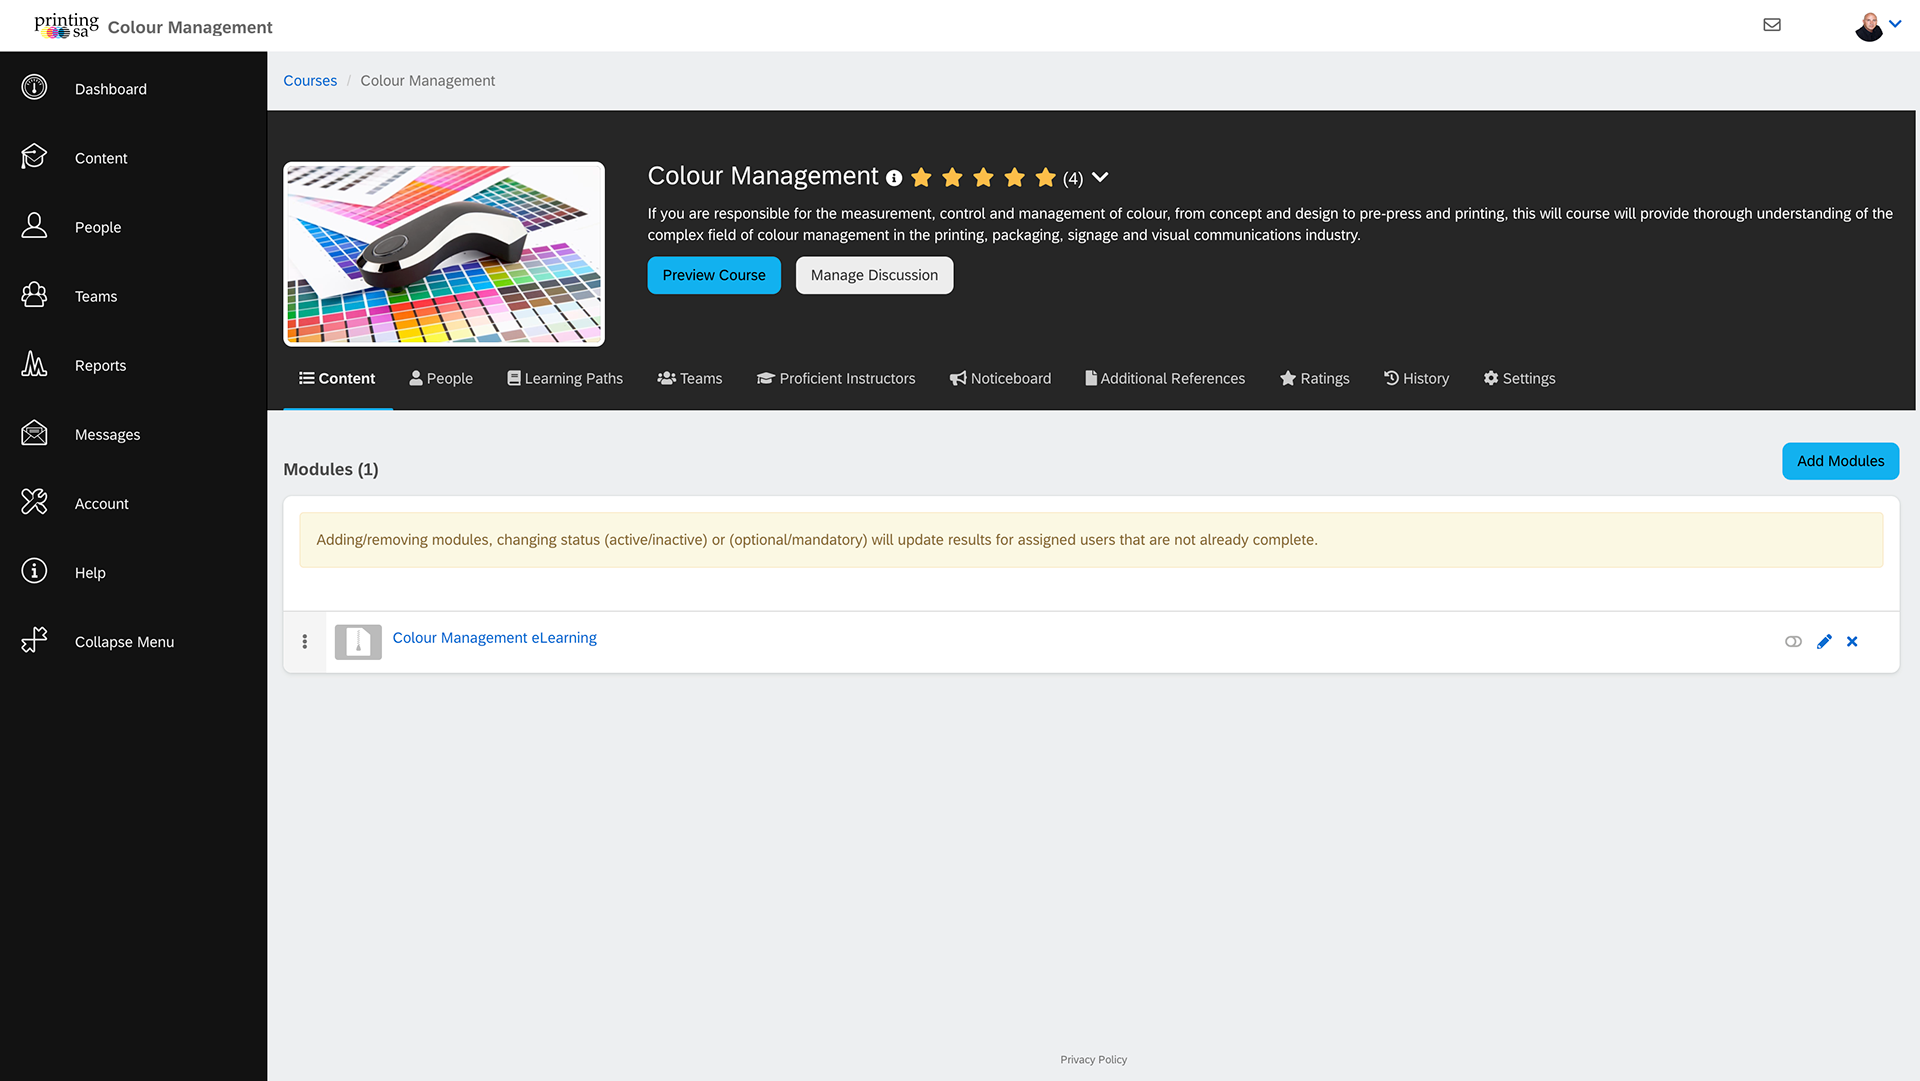This screenshot has height=1081, width=1920.
Task: Click the first rating star
Action: click(x=921, y=177)
